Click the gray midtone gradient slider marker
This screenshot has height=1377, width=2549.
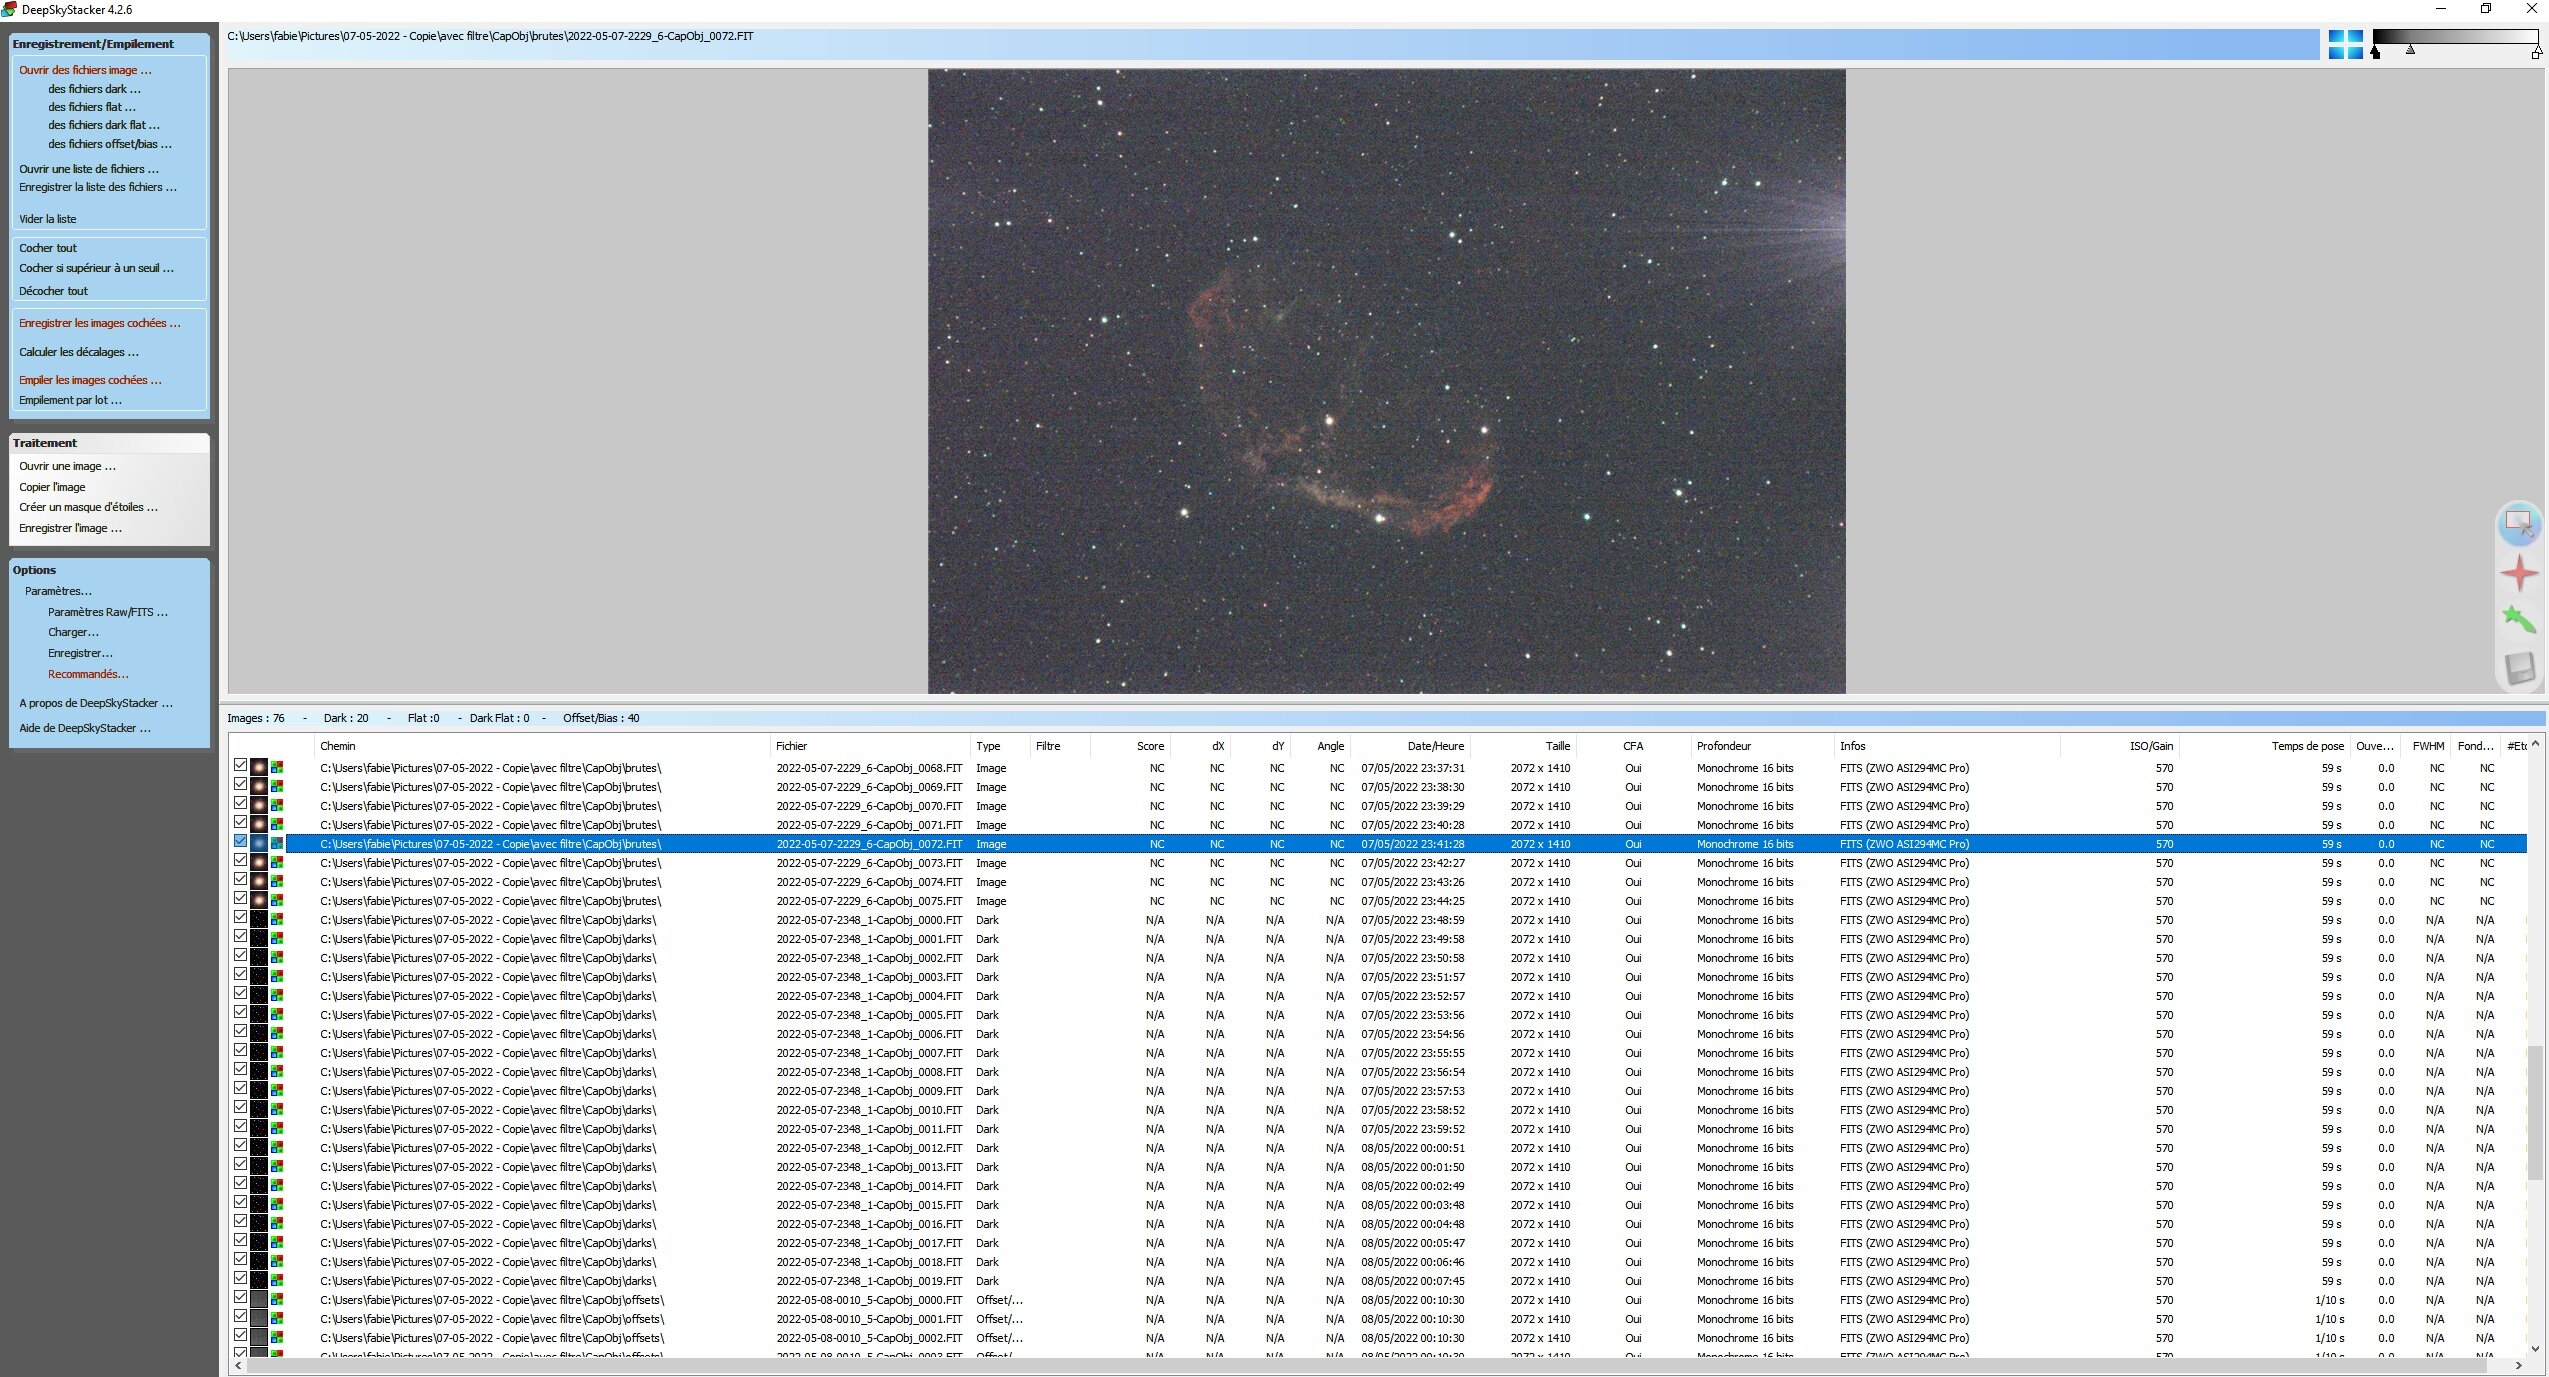coord(2410,50)
